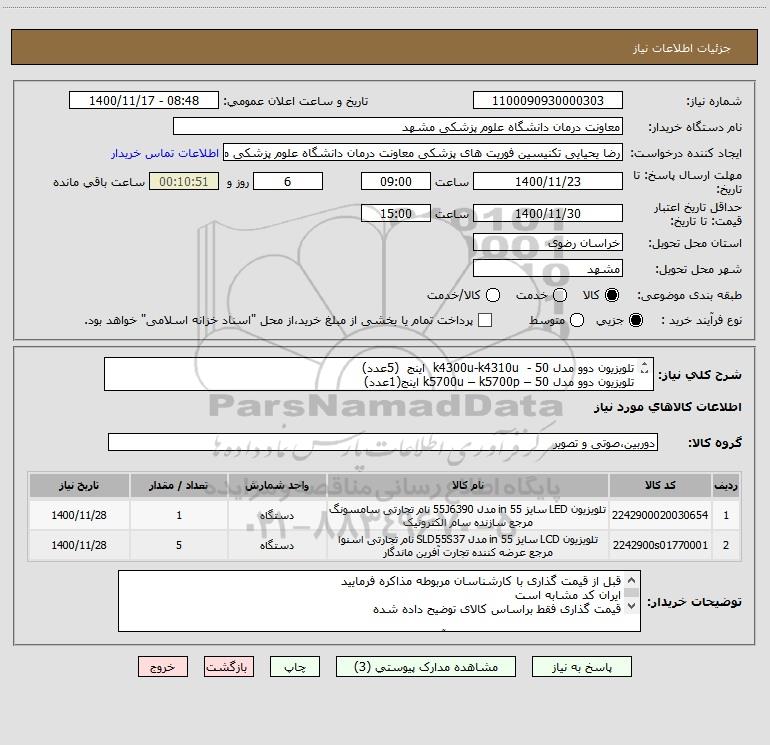Click product code 2242900020030654

click(x=660, y=515)
